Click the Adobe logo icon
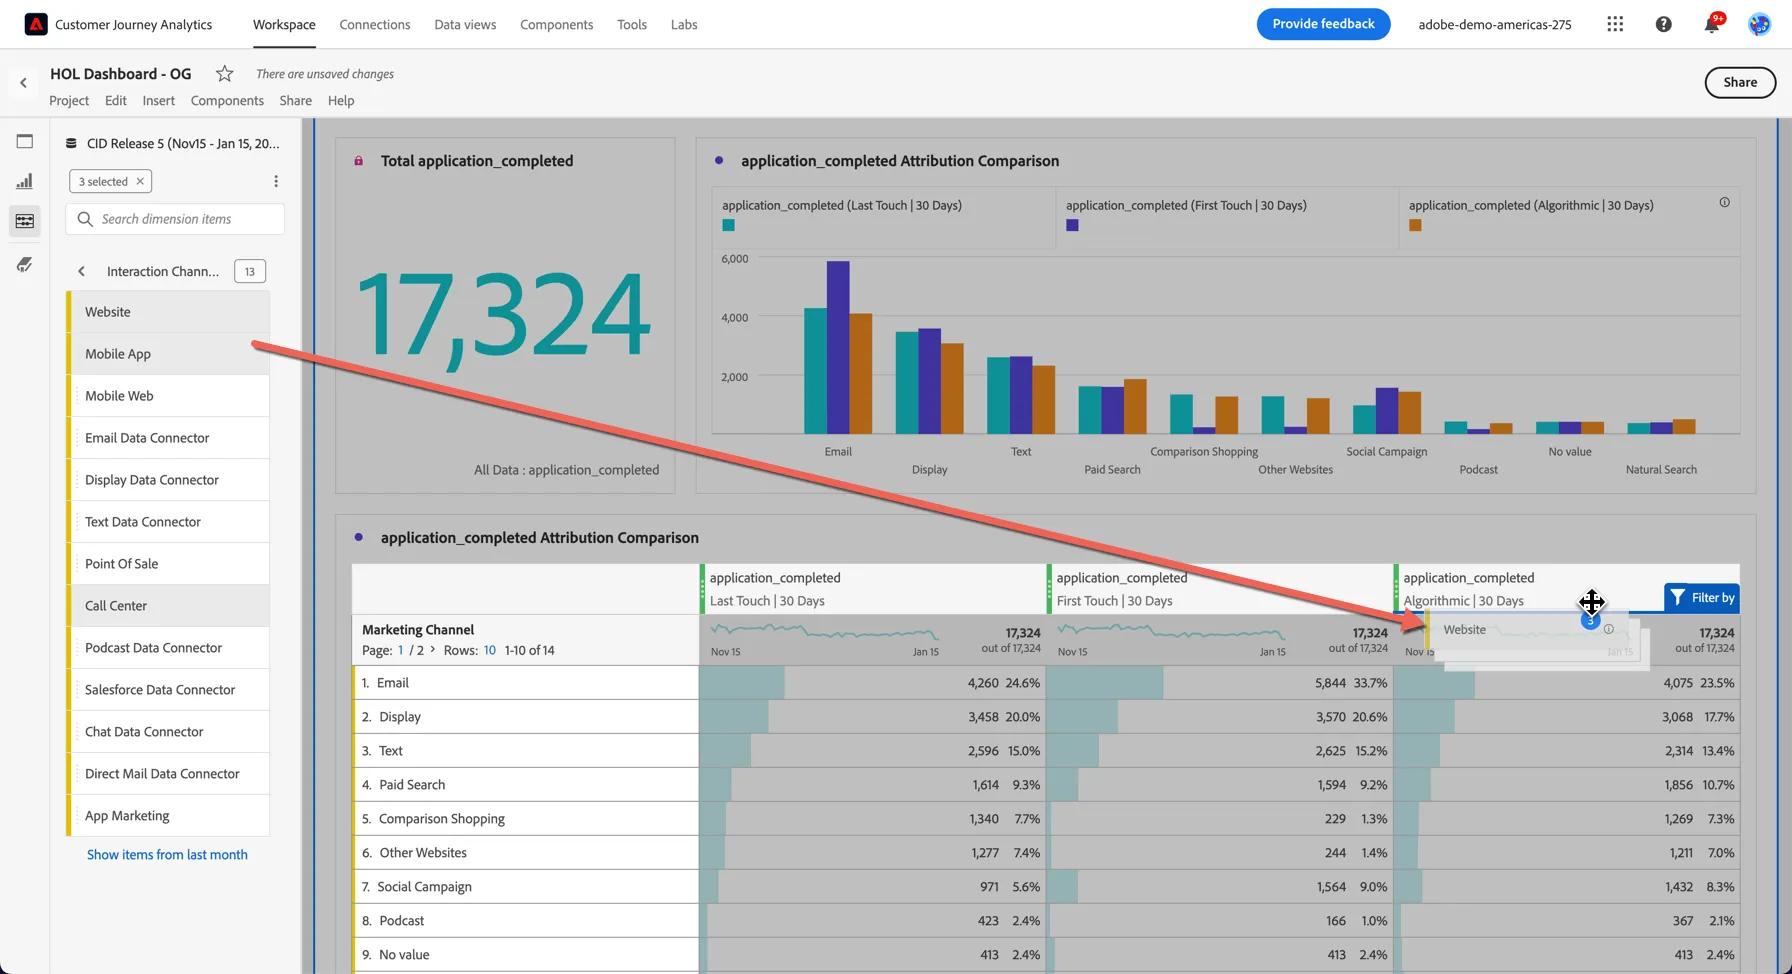This screenshot has height=974, width=1792. pos(36,24)
